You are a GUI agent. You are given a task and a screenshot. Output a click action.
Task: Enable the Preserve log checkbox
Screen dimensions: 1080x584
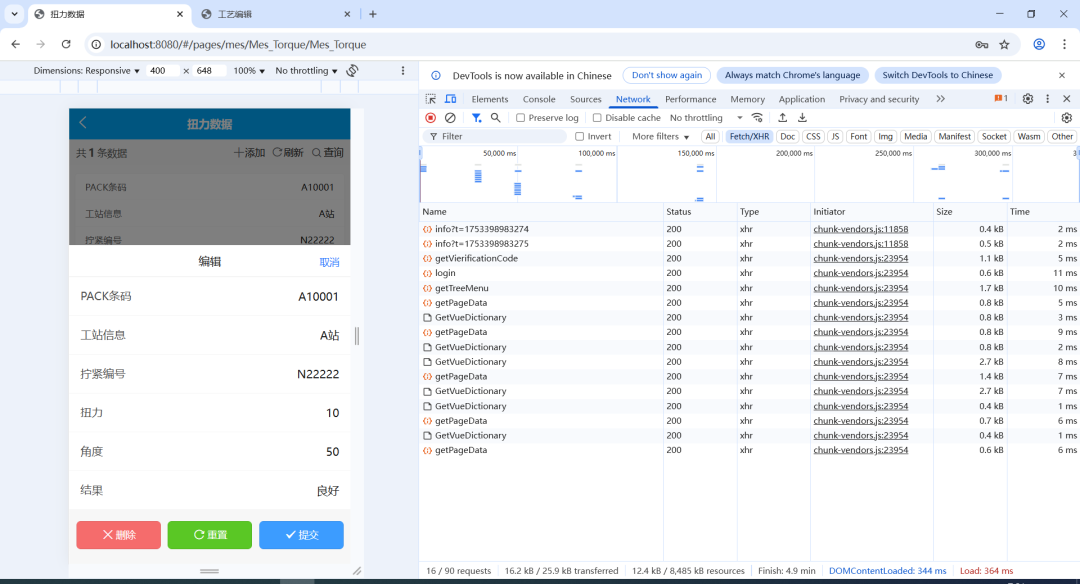521,118
